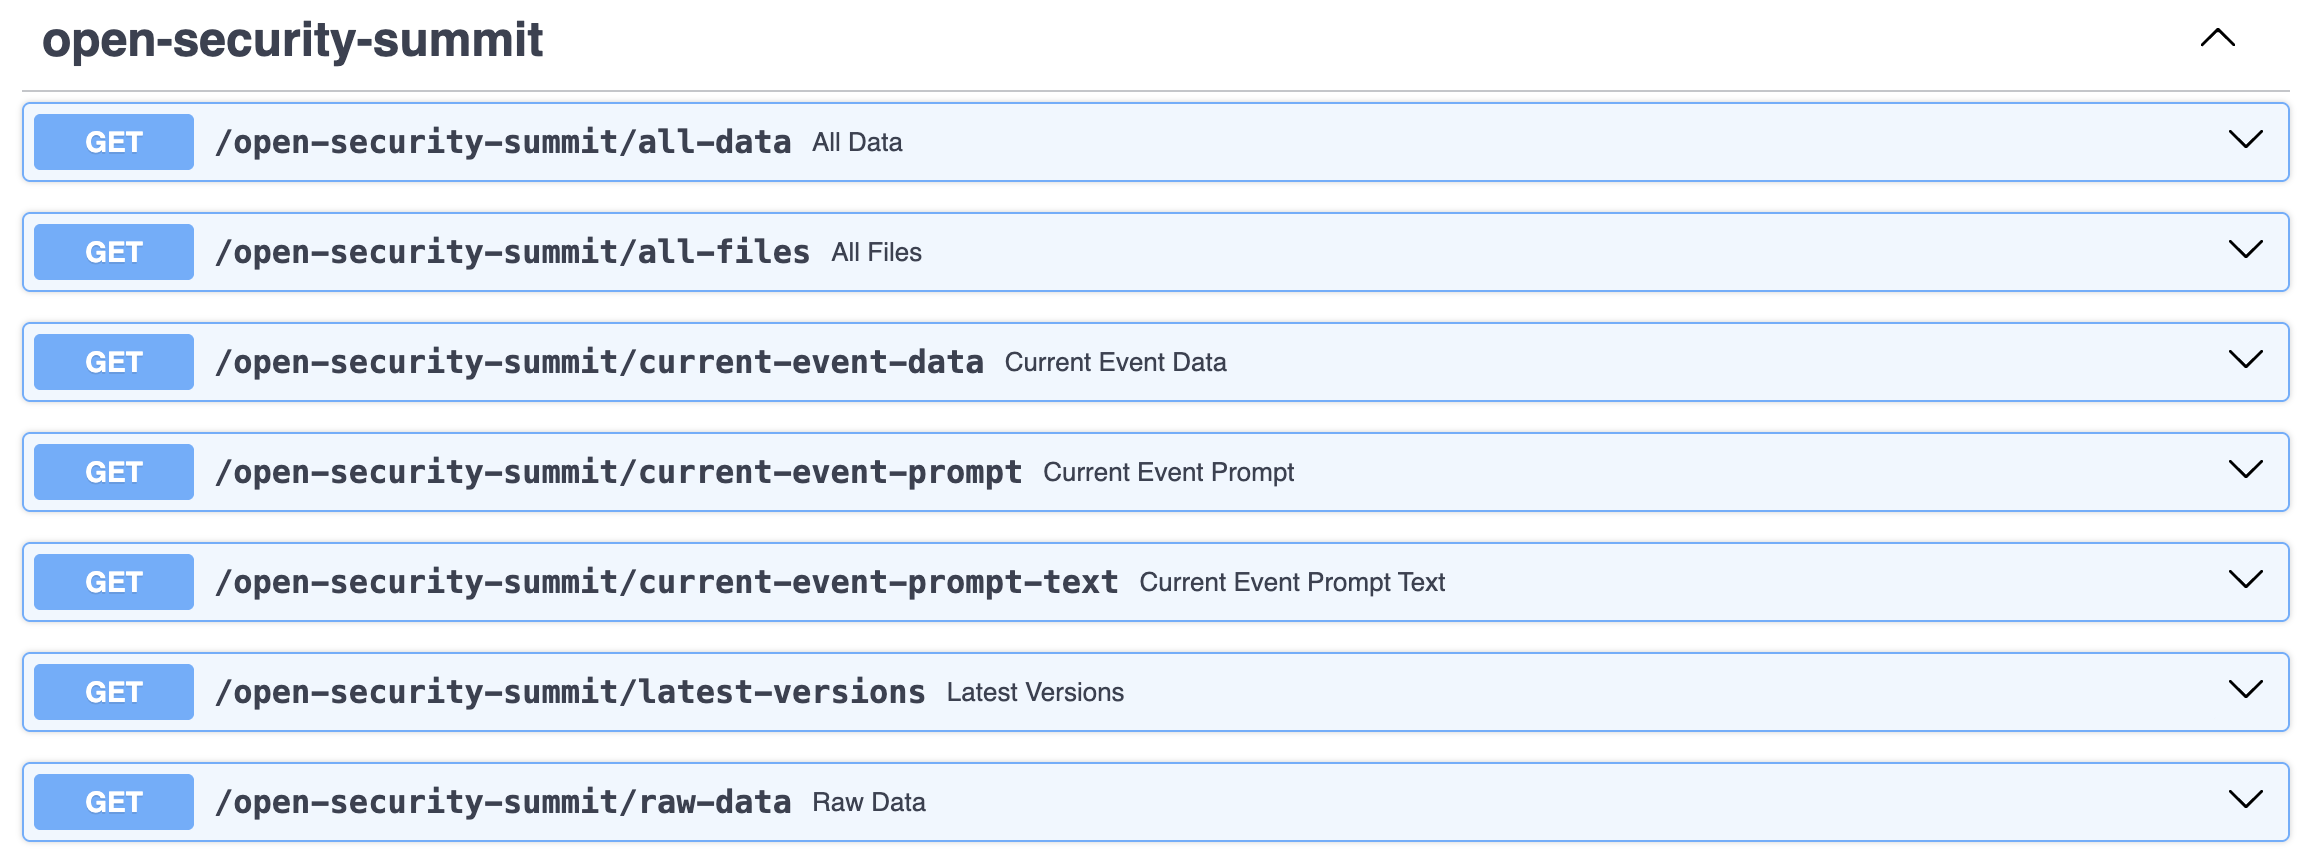Open the /open-security-summit/raw-data path
This screenshot has width=2314, height=866.
pyautogui.click(x=503, y=802)
